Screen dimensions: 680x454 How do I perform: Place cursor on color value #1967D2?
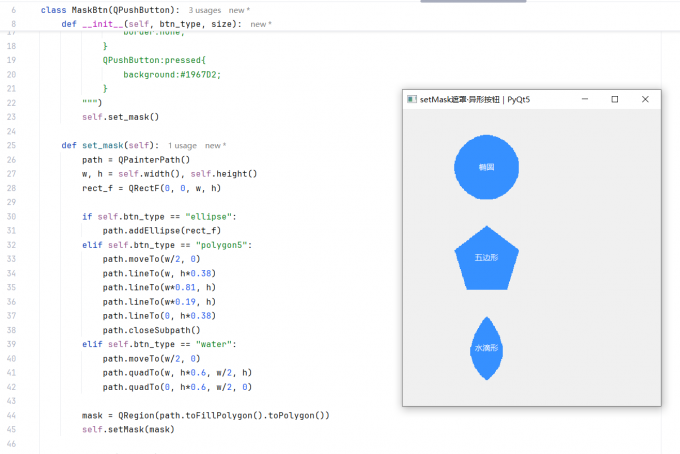(x=198, y=75)
